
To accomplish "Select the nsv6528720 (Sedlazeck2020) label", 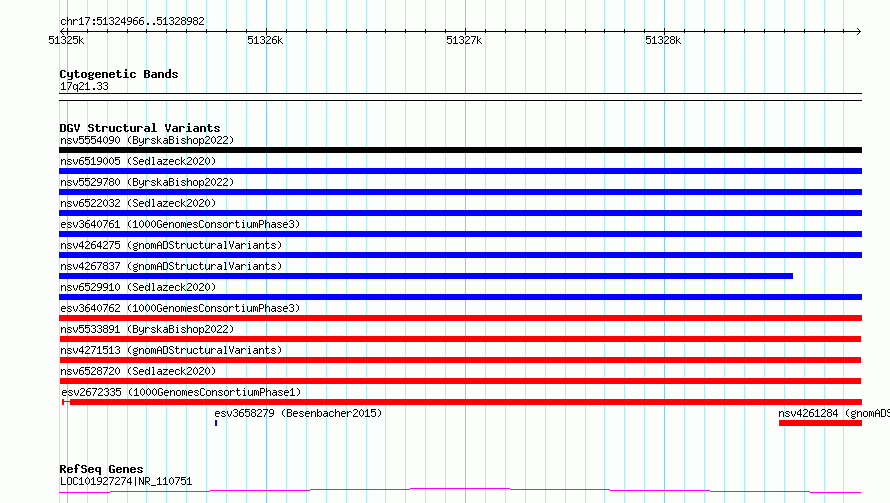I will pyautogui.click(x=138, y=371).
